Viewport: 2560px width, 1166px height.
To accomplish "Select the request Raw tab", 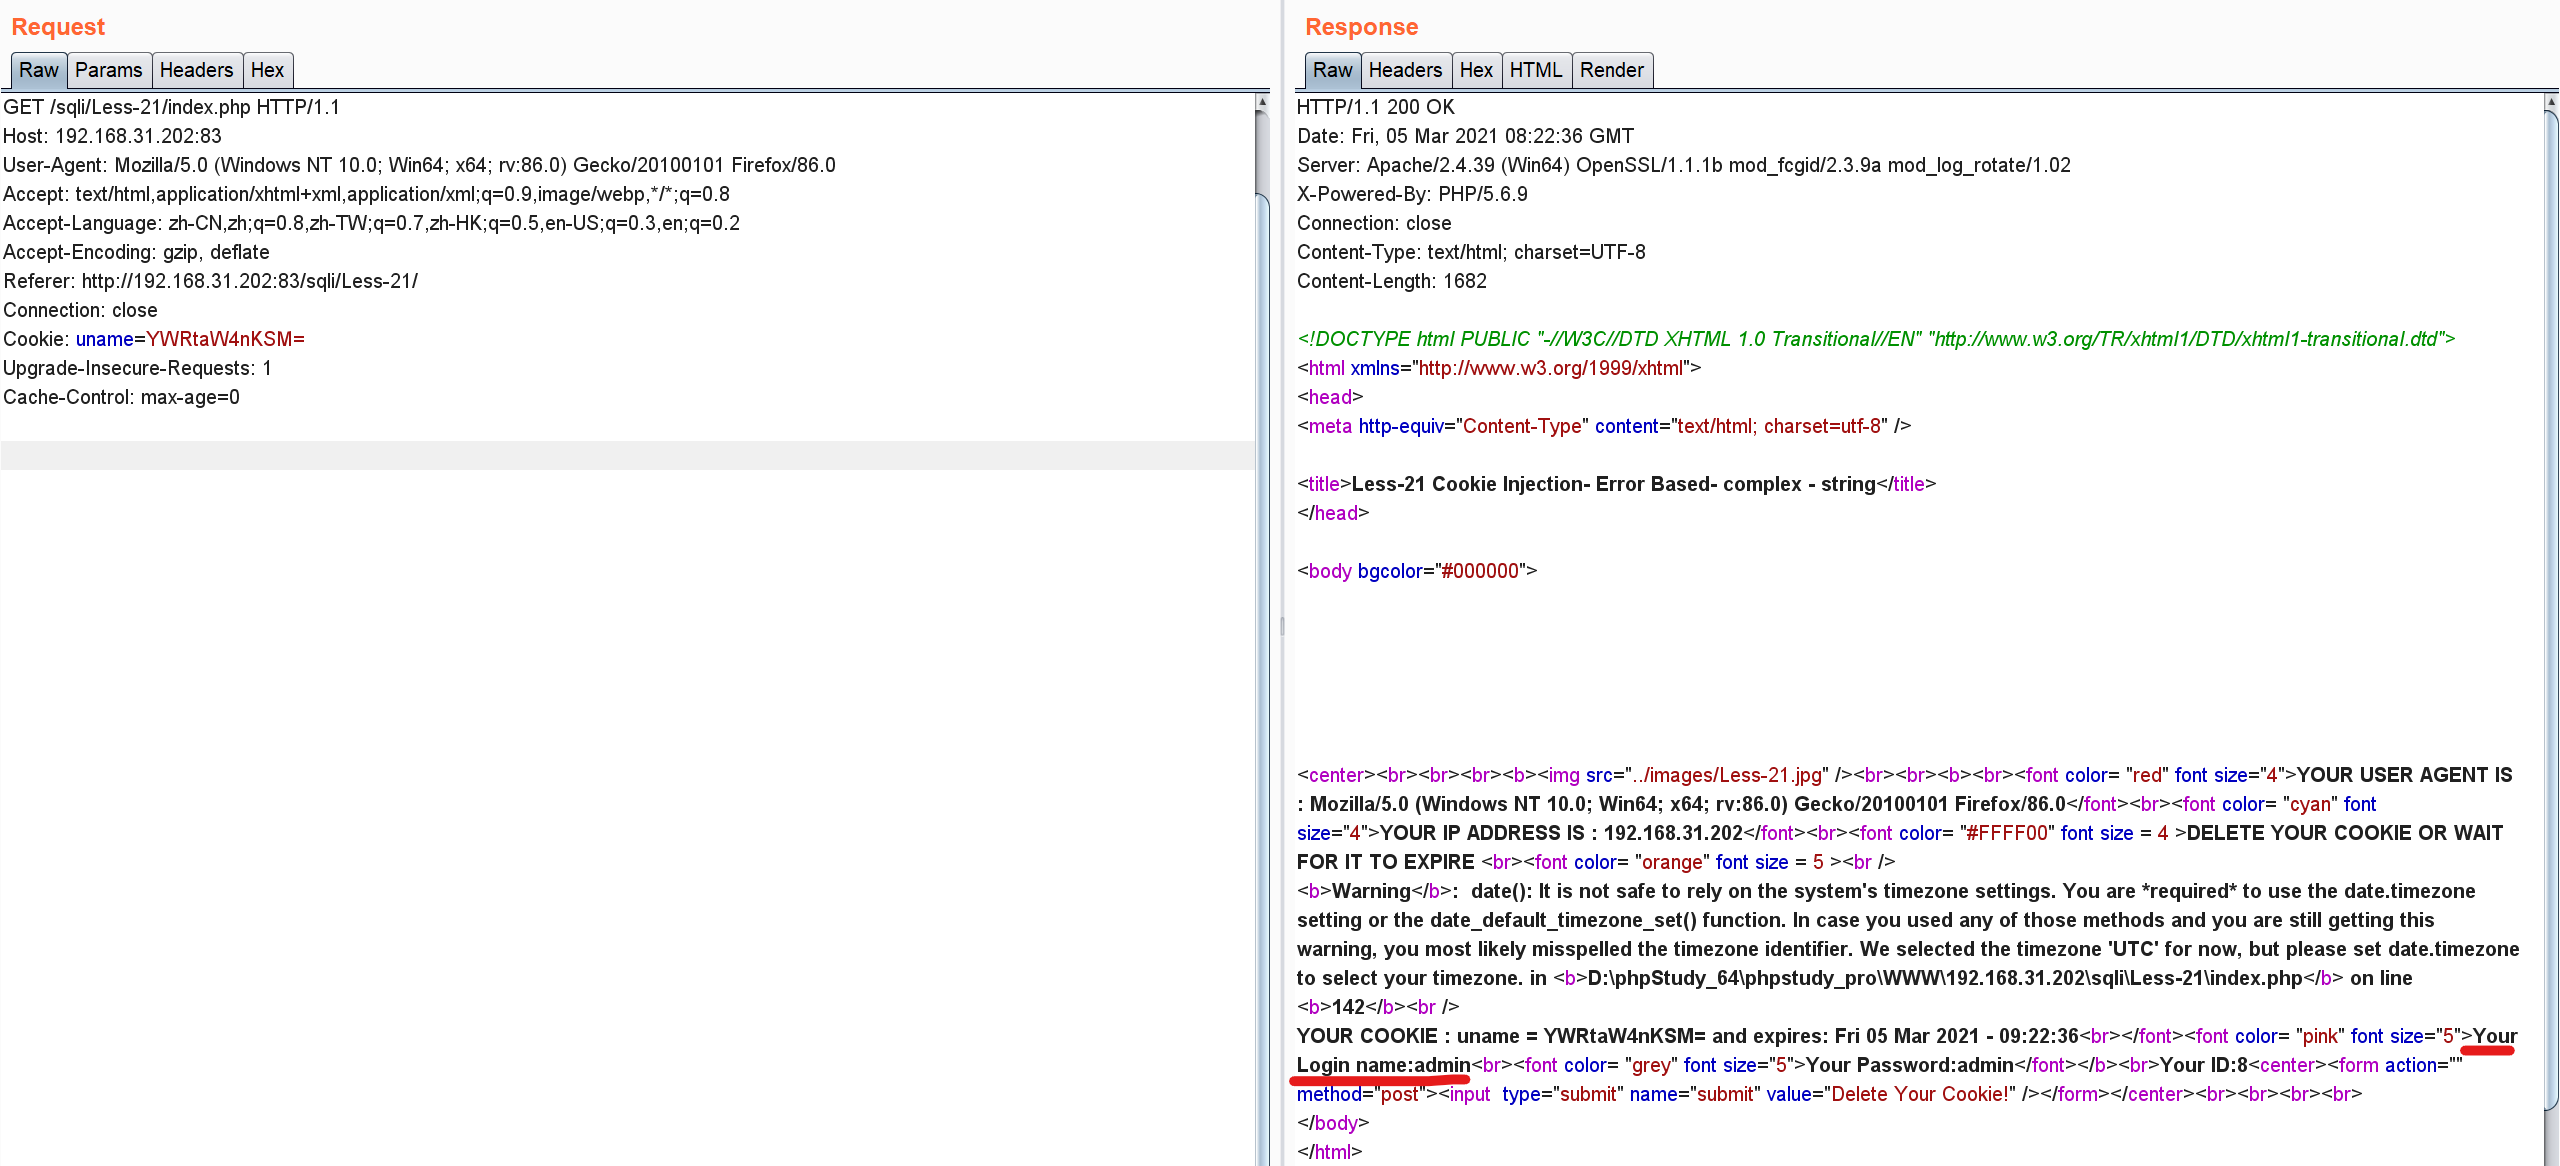I will pyautogui.click(x=39, y=70).
